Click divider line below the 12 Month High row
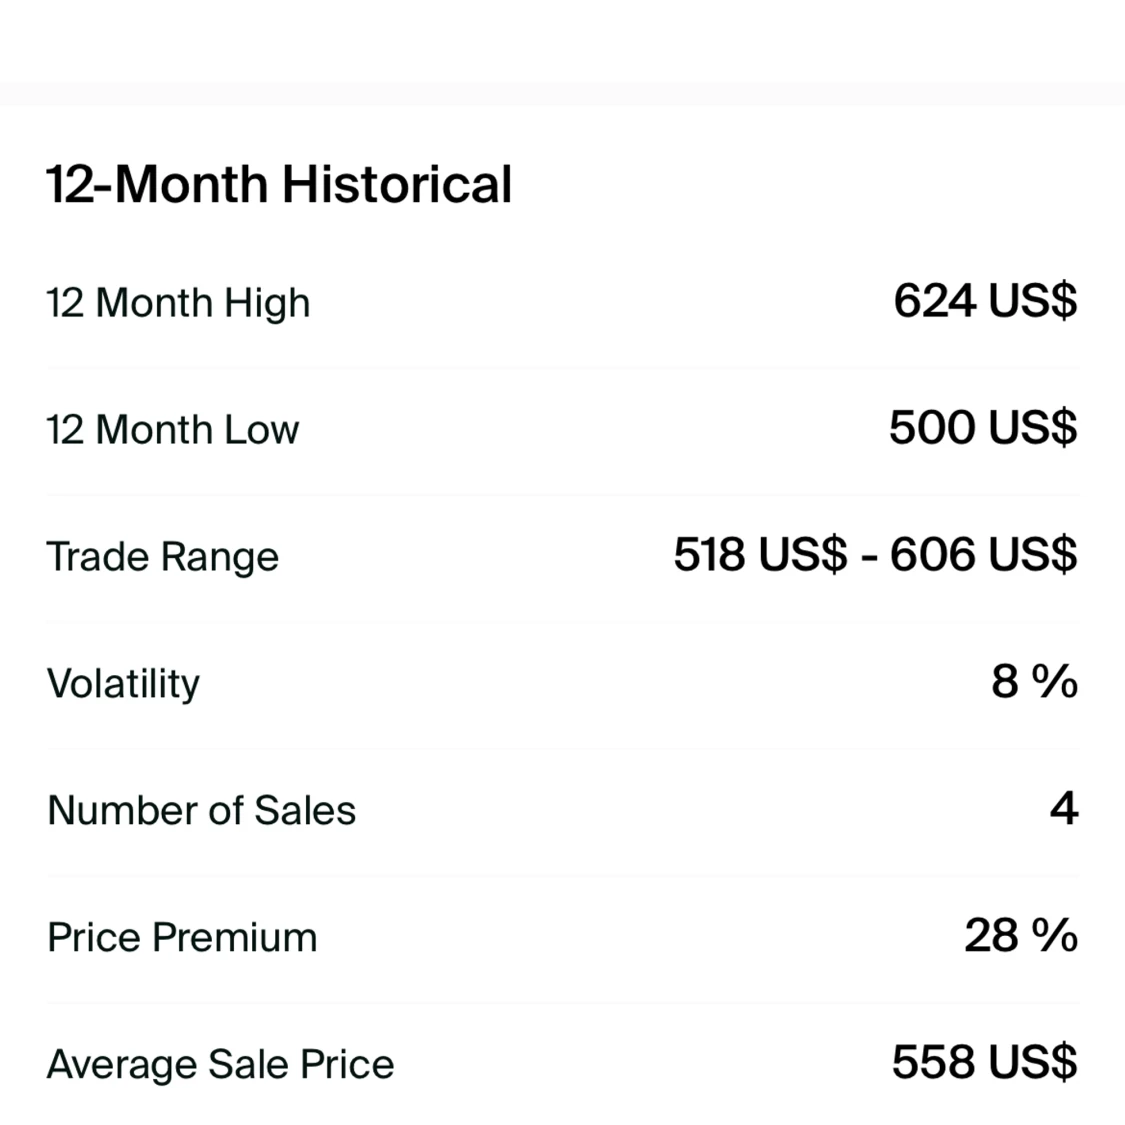Image resolution: width=1125 pixels, height=1125 pixels. pyautogui.click(x=562, y=368)
